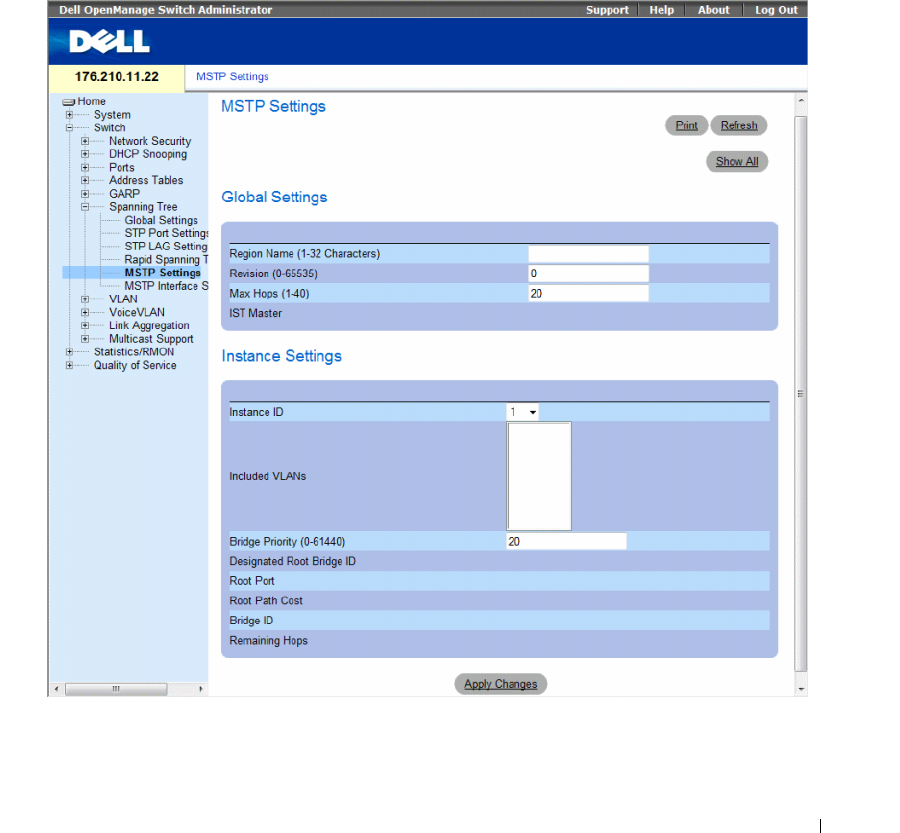Collapse the Spanning Tree node

point(85,207)
